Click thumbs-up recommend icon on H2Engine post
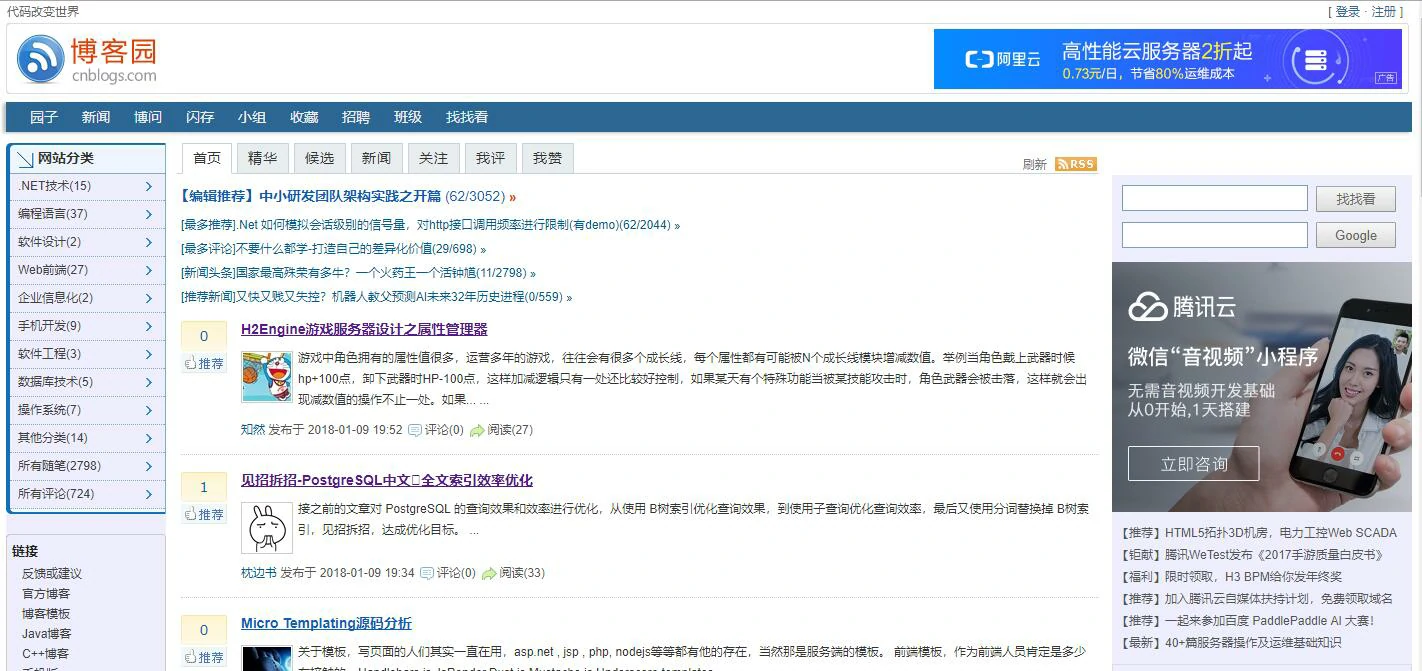The height and width of the screenshot is (671, 1422). click(190, 364)
